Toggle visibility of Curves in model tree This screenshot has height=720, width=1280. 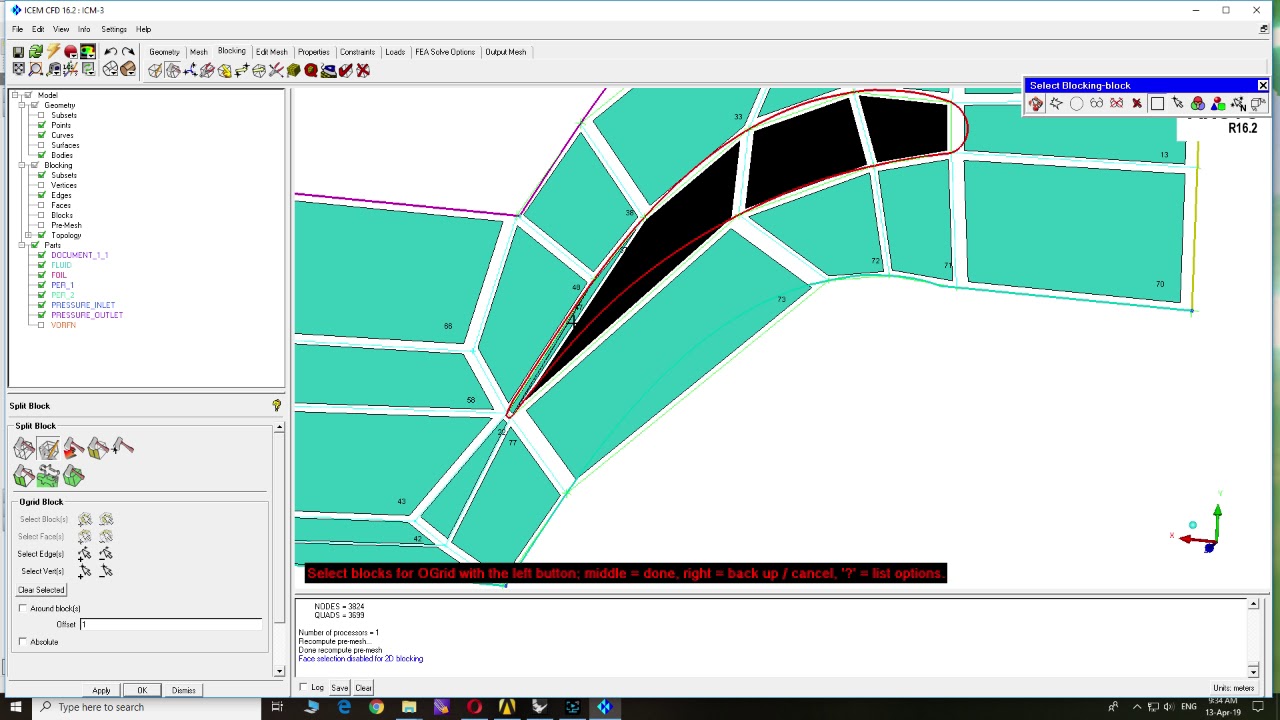41,135
